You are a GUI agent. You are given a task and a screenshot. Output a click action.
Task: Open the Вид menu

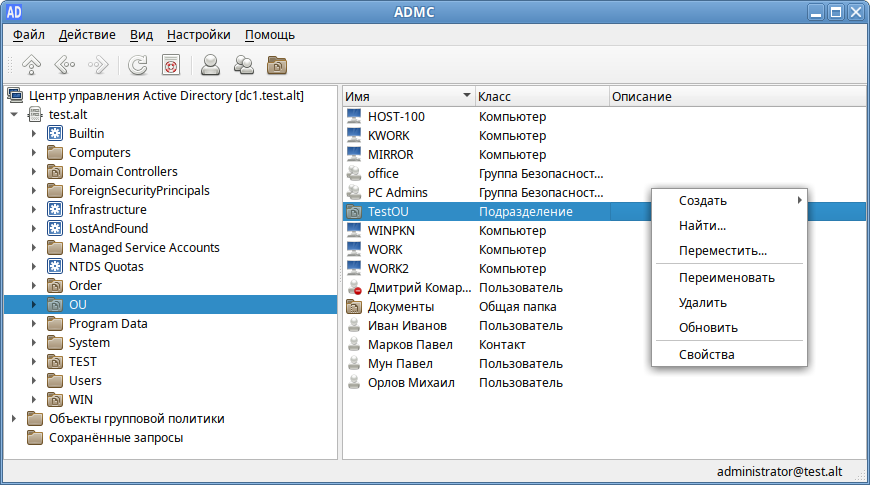click(141, 35)
